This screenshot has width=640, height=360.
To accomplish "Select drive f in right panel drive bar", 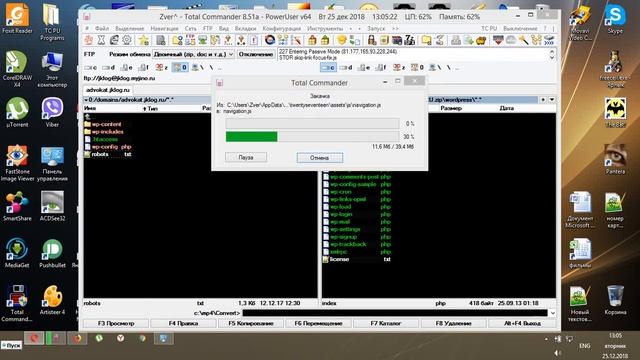I will (381, 67).
